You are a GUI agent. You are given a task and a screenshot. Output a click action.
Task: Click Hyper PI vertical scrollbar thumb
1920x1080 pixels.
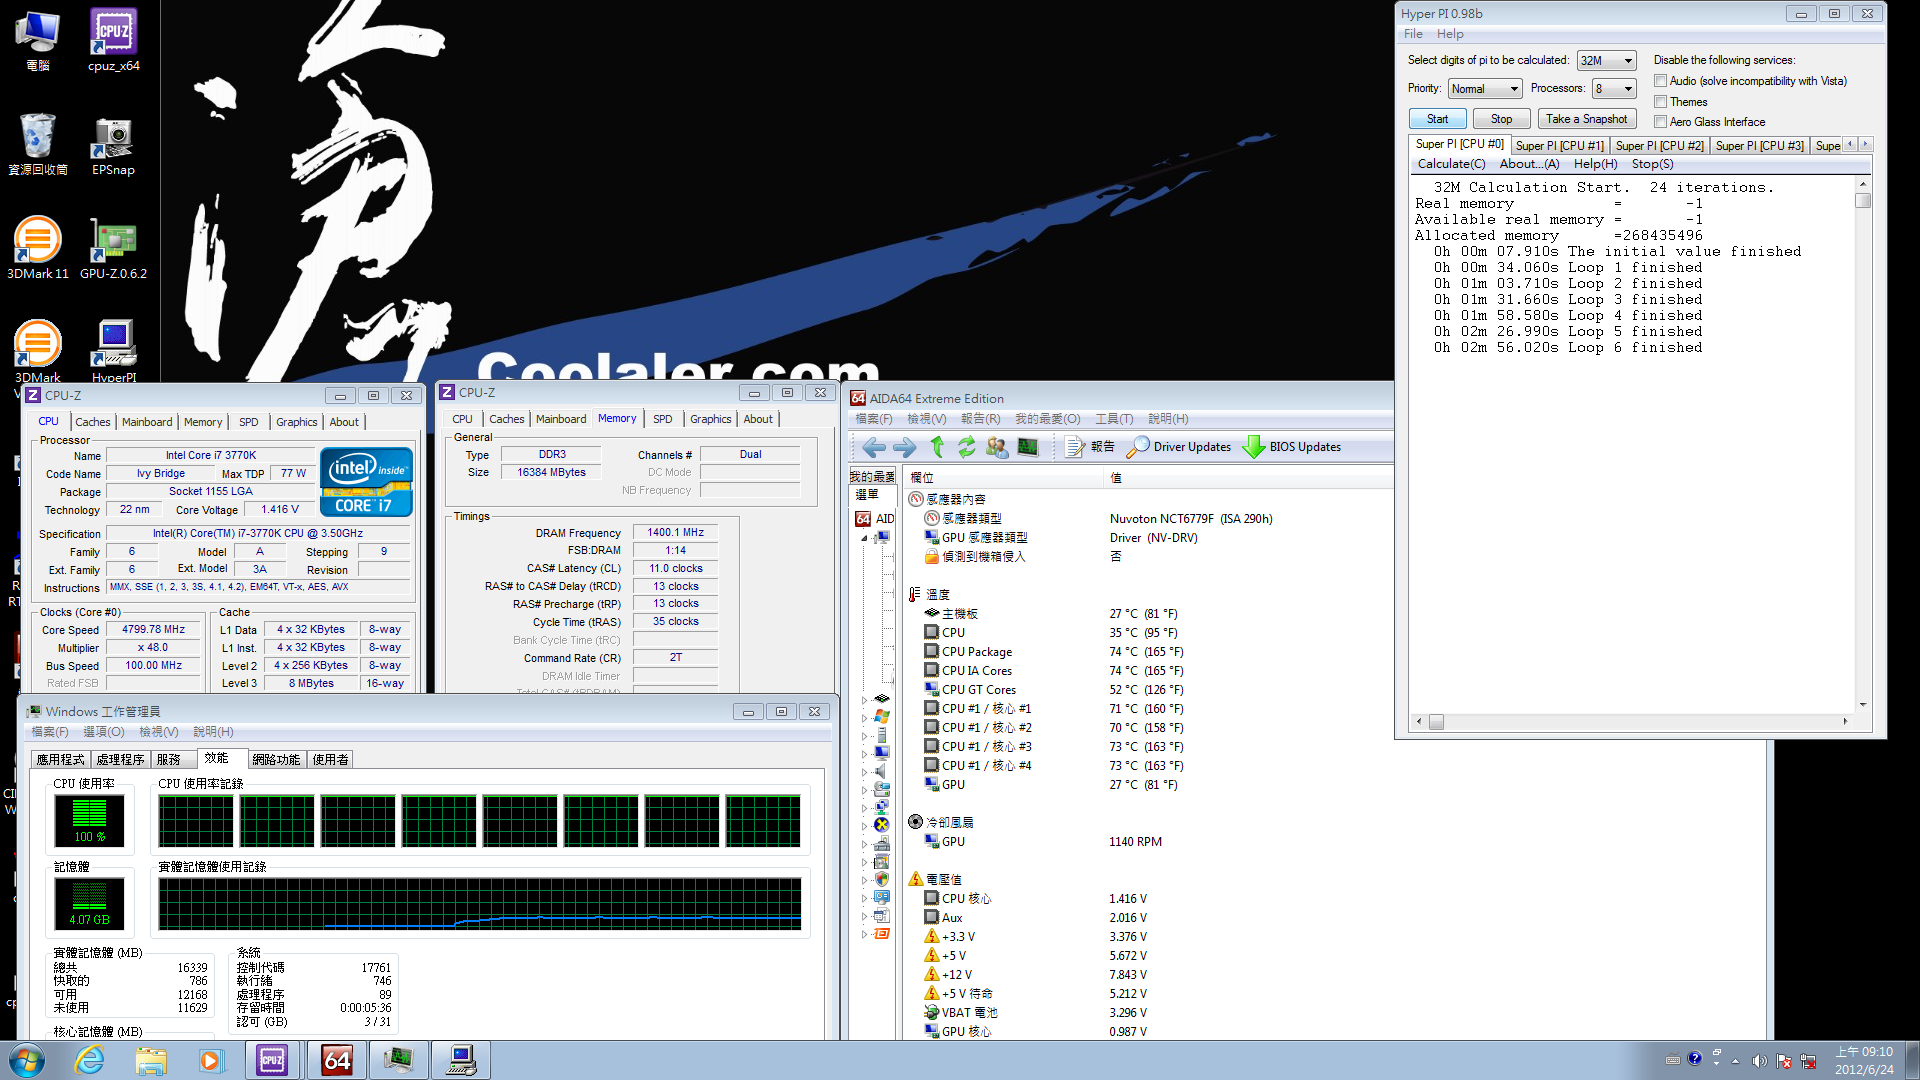click(x=1862, y=200)
